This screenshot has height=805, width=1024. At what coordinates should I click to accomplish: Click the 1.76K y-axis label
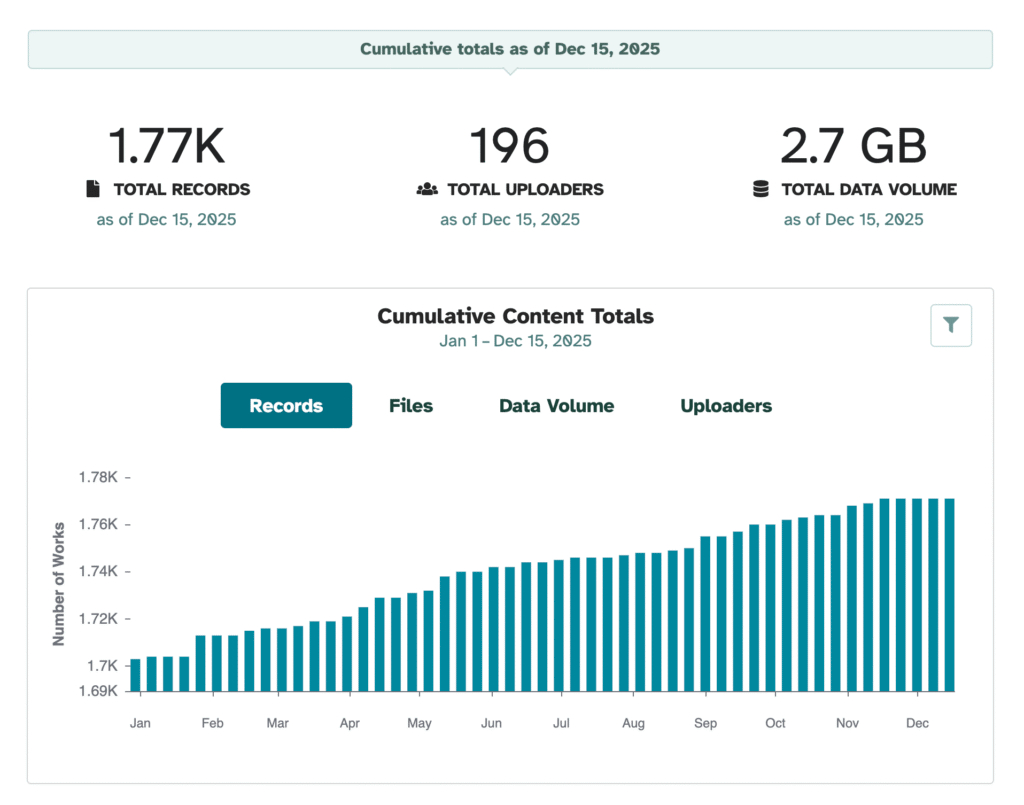(98, 524)
